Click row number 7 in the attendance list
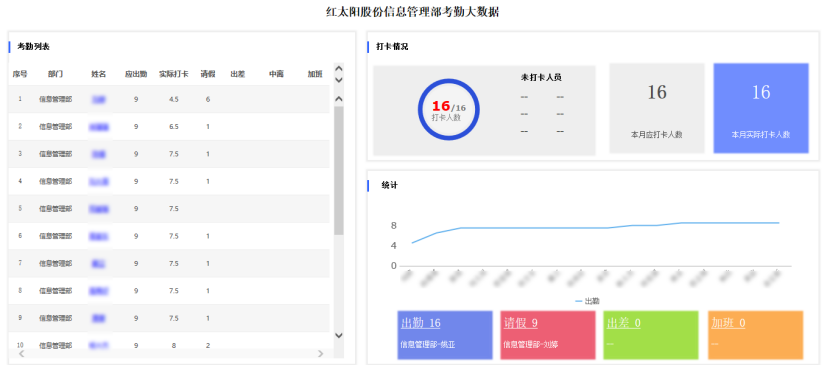 point(20,264)
